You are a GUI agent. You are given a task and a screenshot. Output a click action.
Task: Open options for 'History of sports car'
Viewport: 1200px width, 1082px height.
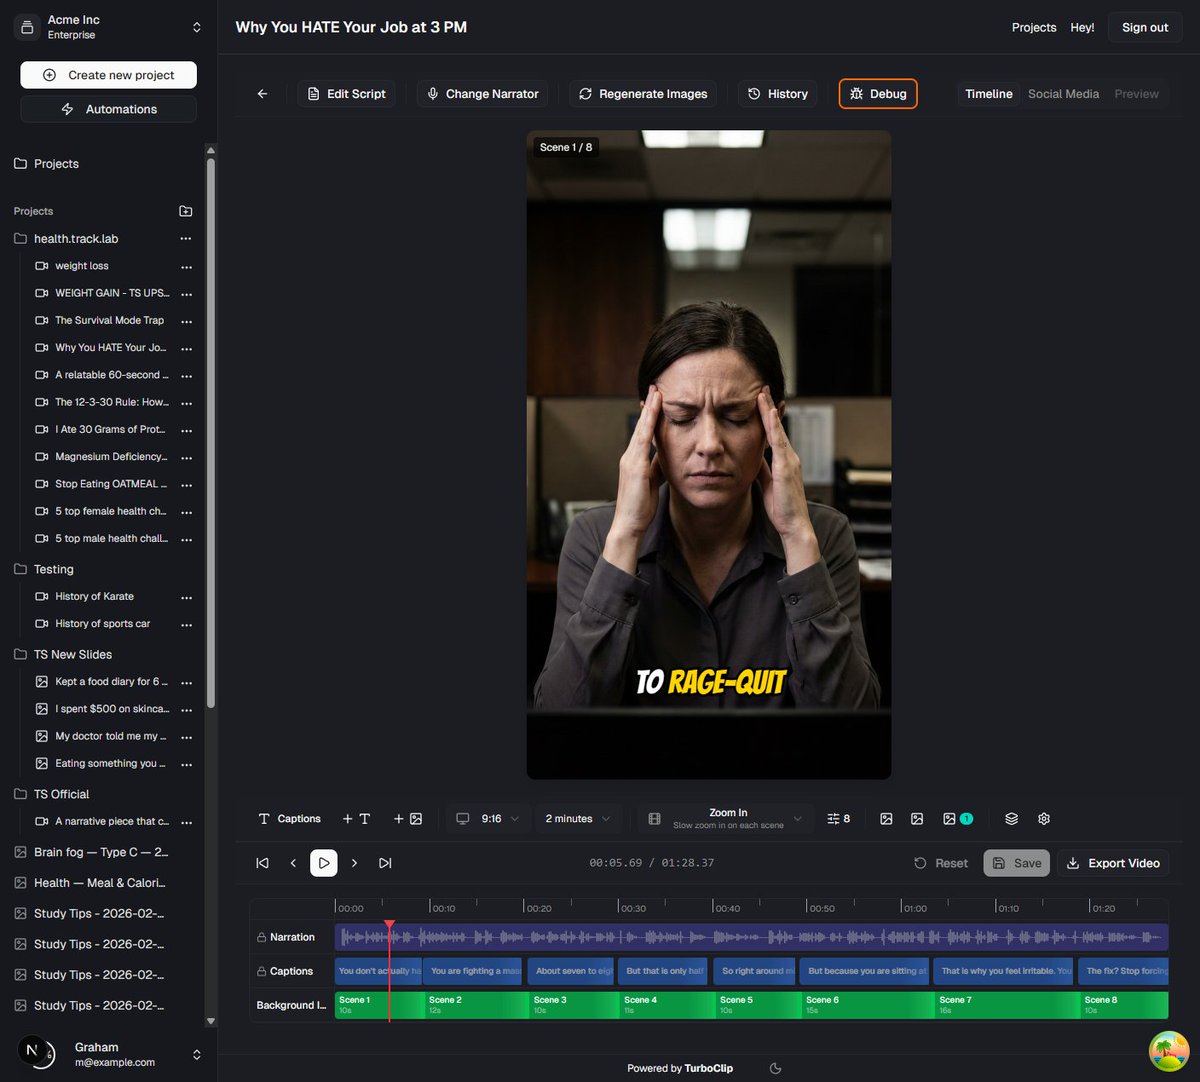[186, 624]
